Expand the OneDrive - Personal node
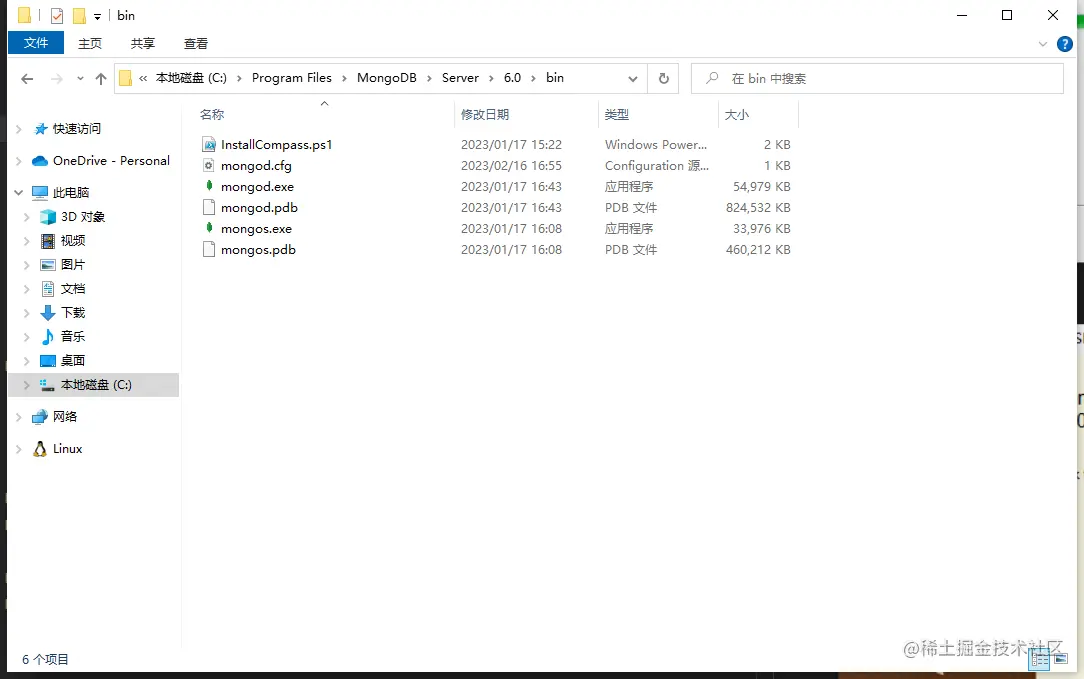This screenshot has width=1084, height=679. (19, 160)
